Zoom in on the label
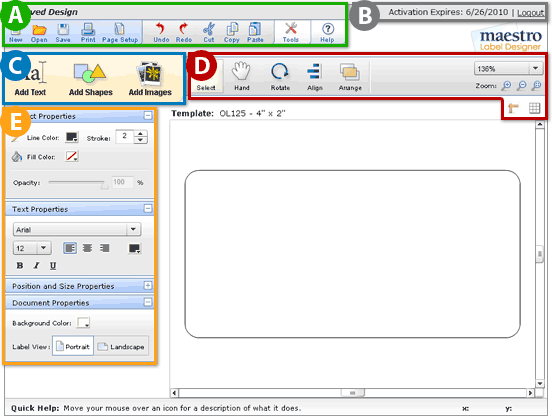Screen dimensions: 552x416 [507, 85]
